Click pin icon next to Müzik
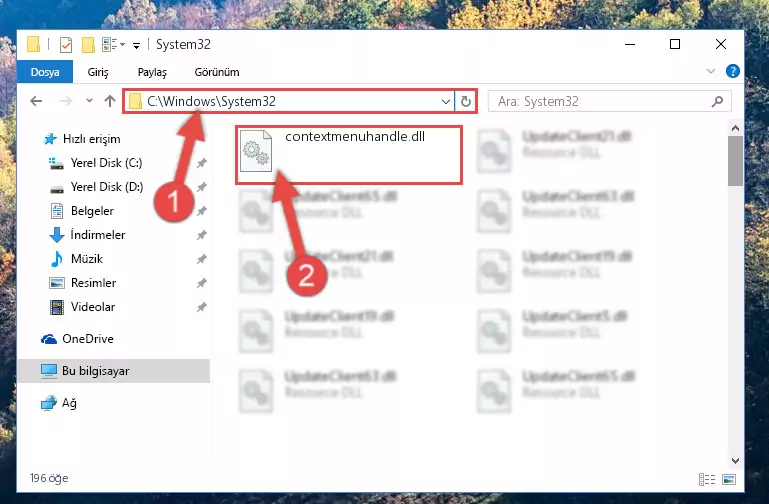Viewport: 769px width, 504px height. 202,259
